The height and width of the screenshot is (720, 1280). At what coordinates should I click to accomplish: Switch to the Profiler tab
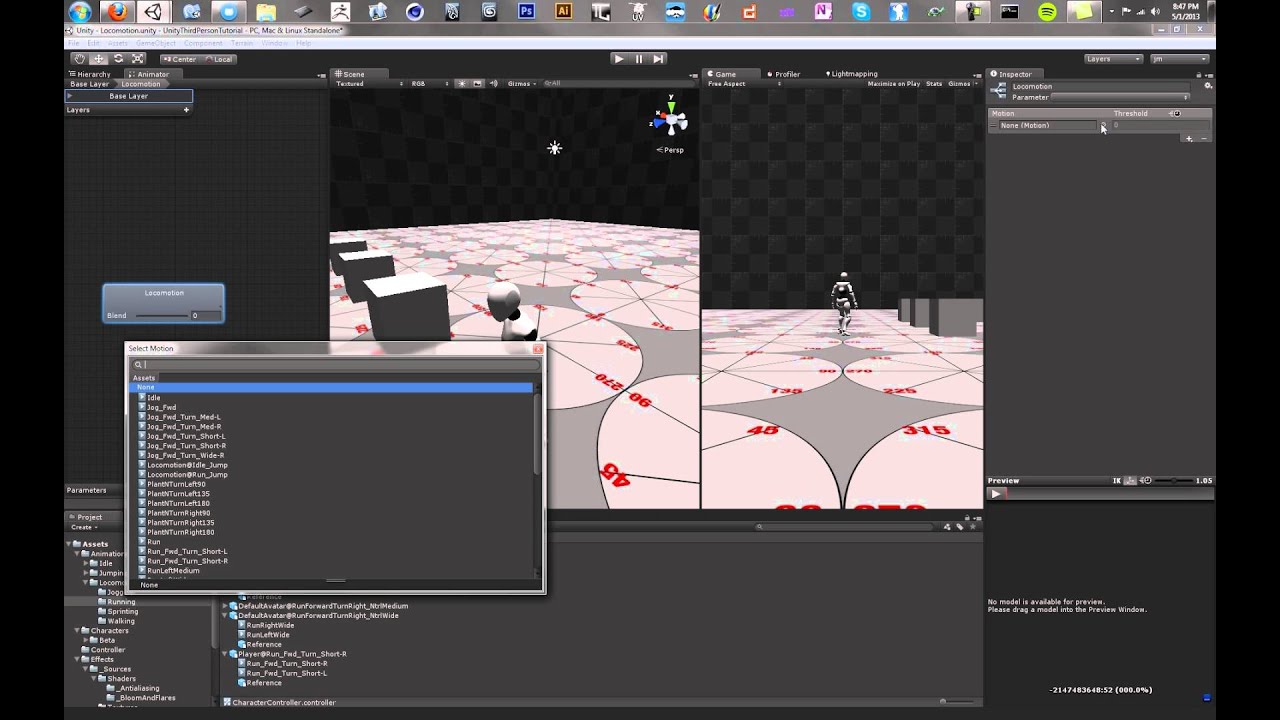[x=783, y=74]
